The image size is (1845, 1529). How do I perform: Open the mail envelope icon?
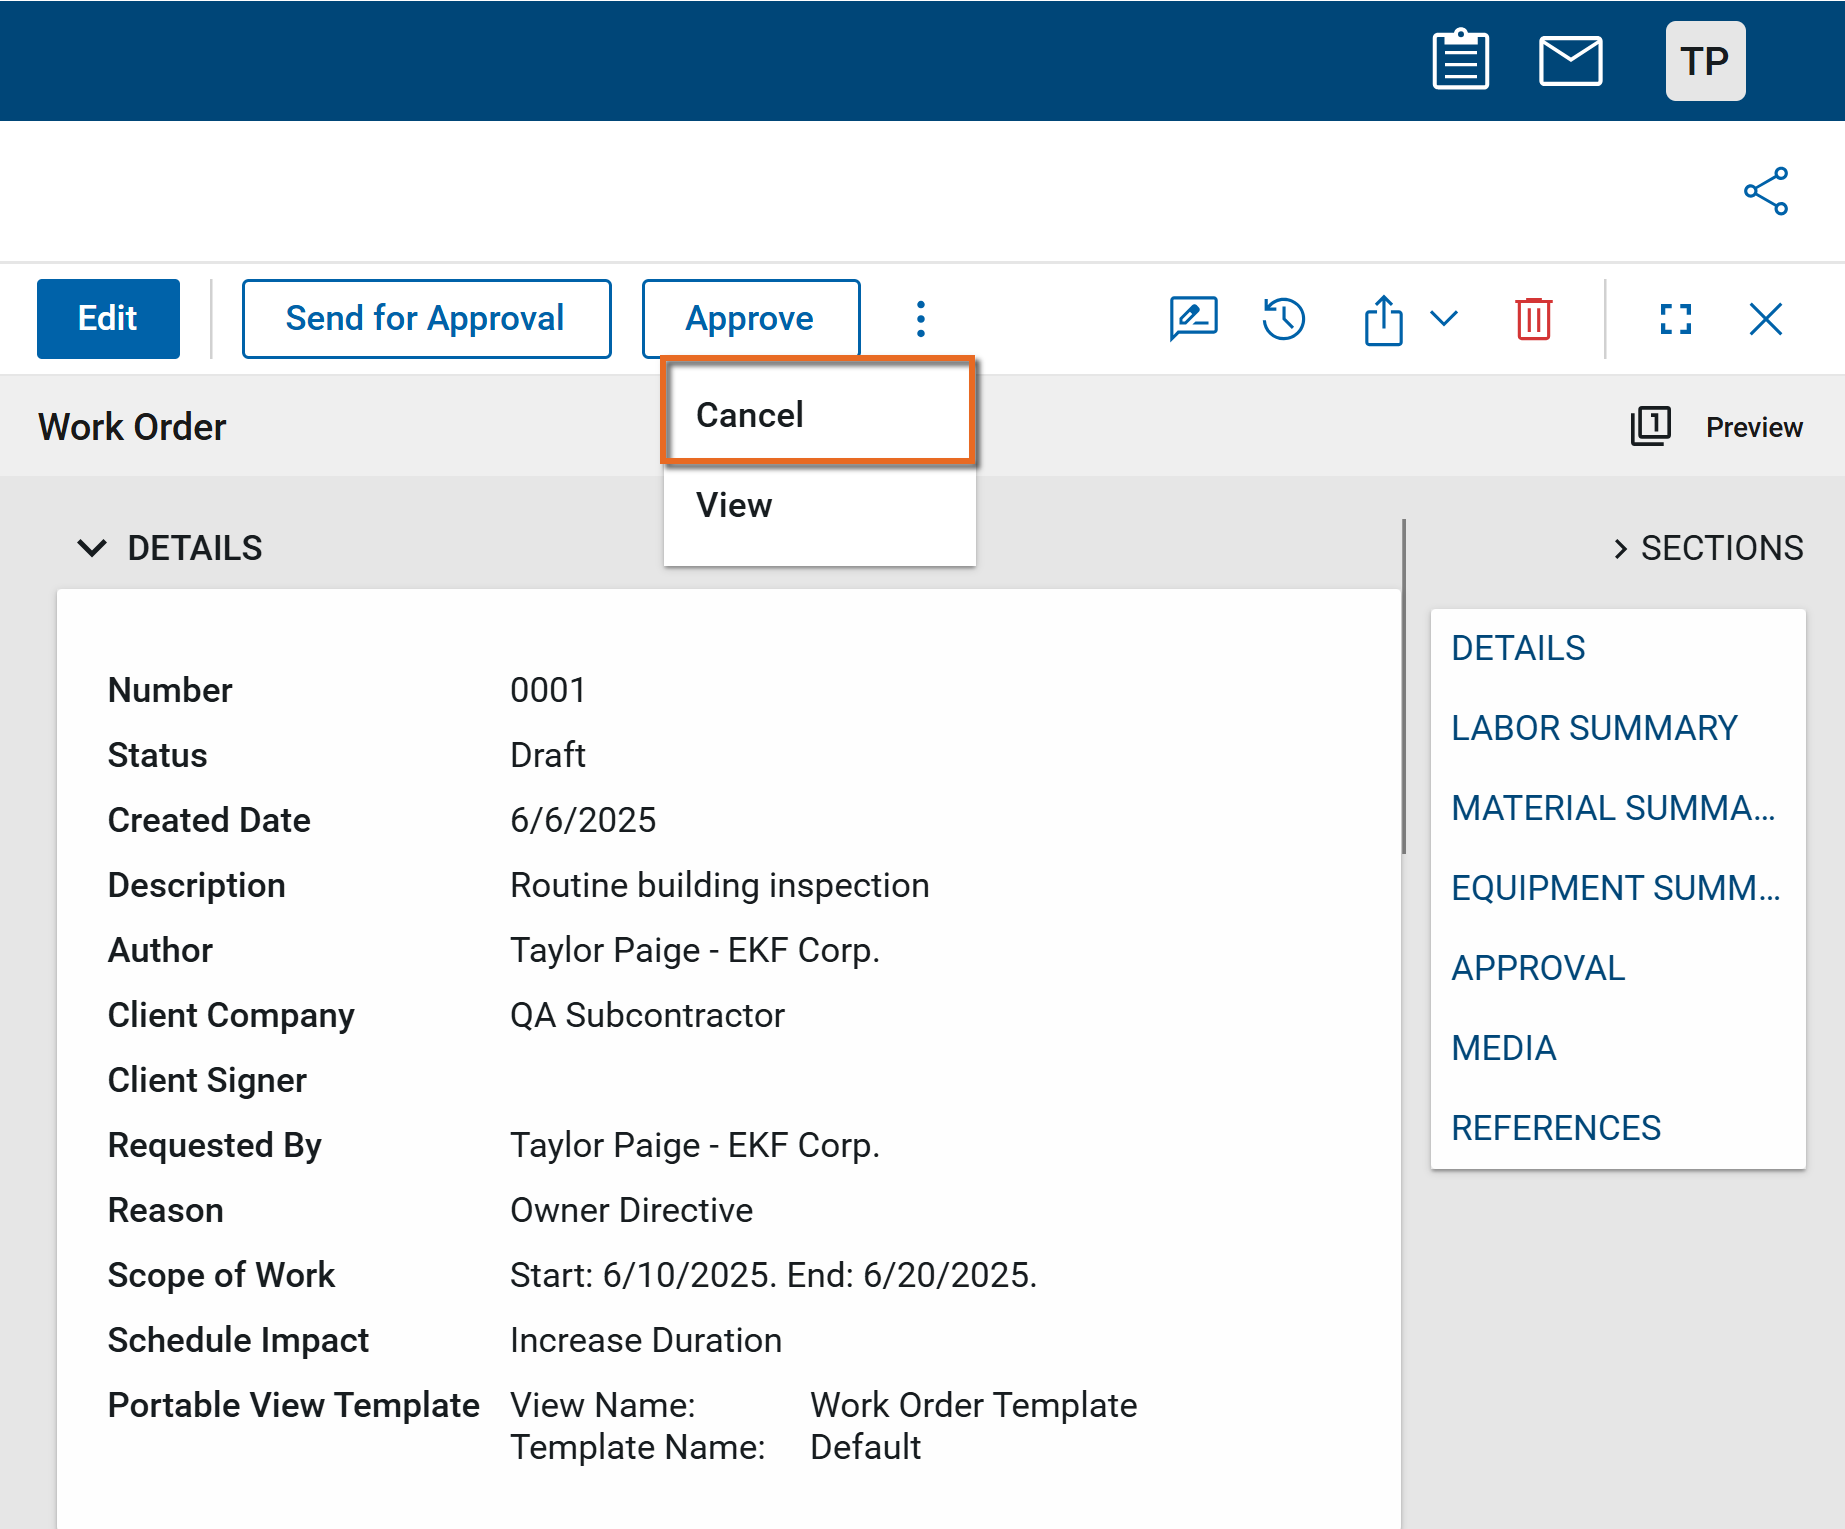(x=1570, y=61)
